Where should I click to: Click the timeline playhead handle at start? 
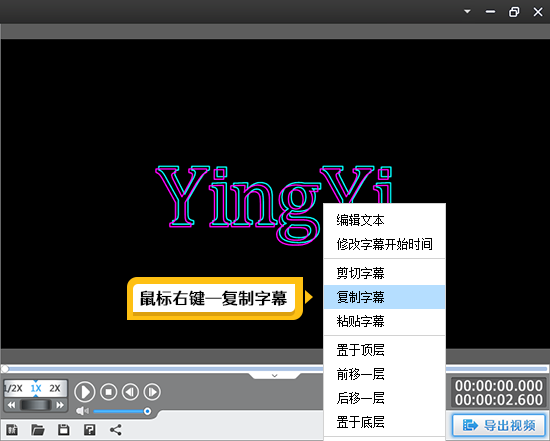coord(5,369)
